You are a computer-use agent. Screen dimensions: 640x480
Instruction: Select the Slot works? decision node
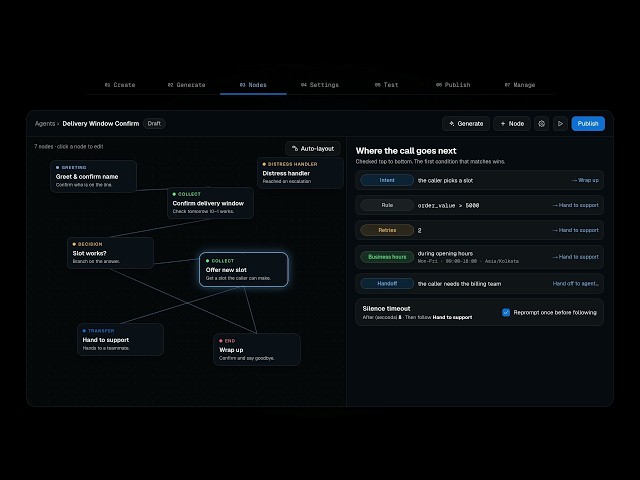[x=110, y=253]
